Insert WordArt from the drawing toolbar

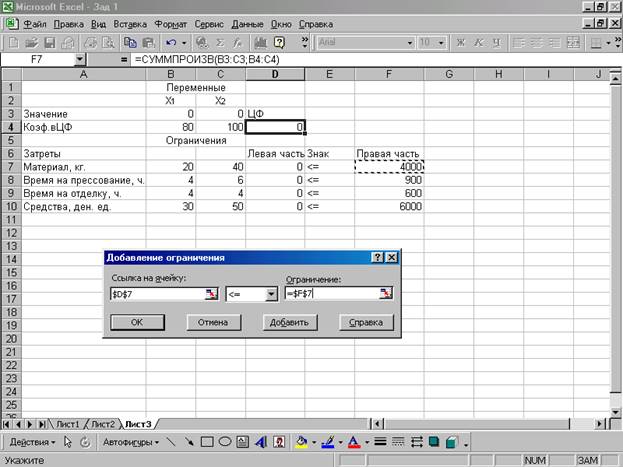coord(262,442)
